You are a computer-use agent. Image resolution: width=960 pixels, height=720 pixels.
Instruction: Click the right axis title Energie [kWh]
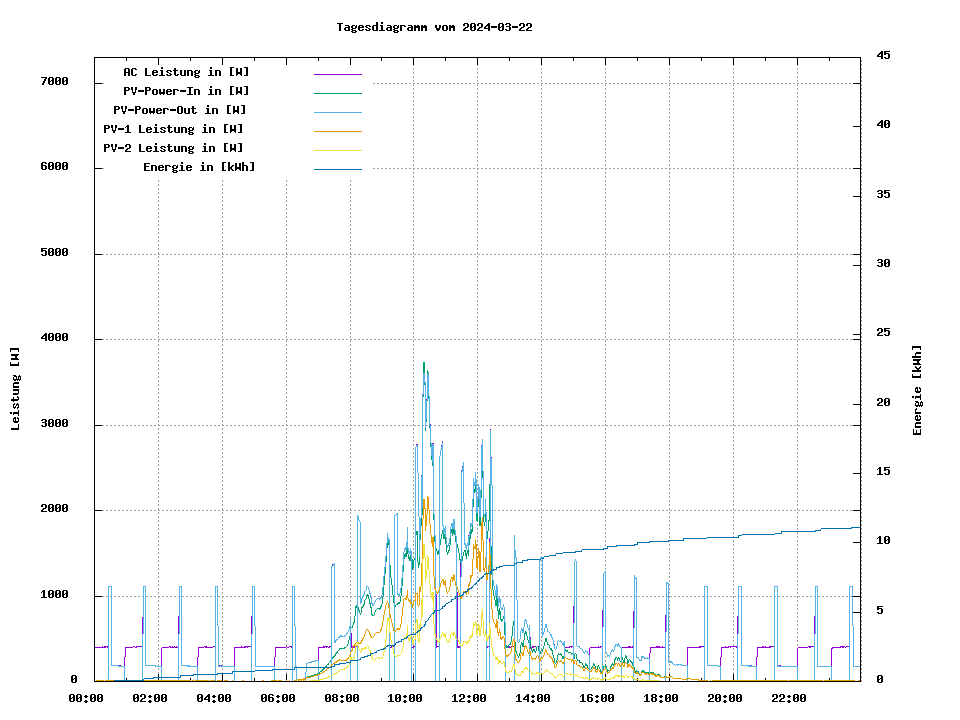917,390
